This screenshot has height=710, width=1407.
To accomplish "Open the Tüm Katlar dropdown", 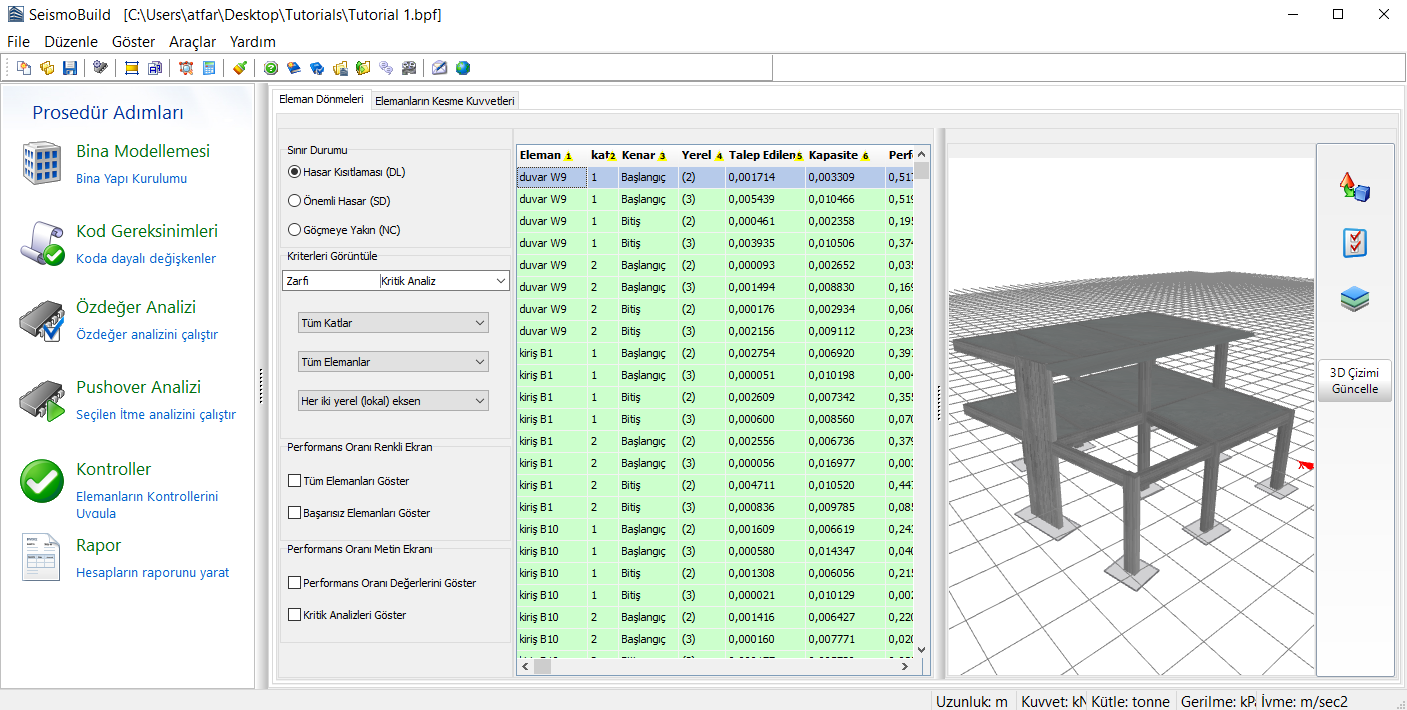I will 393,323.
